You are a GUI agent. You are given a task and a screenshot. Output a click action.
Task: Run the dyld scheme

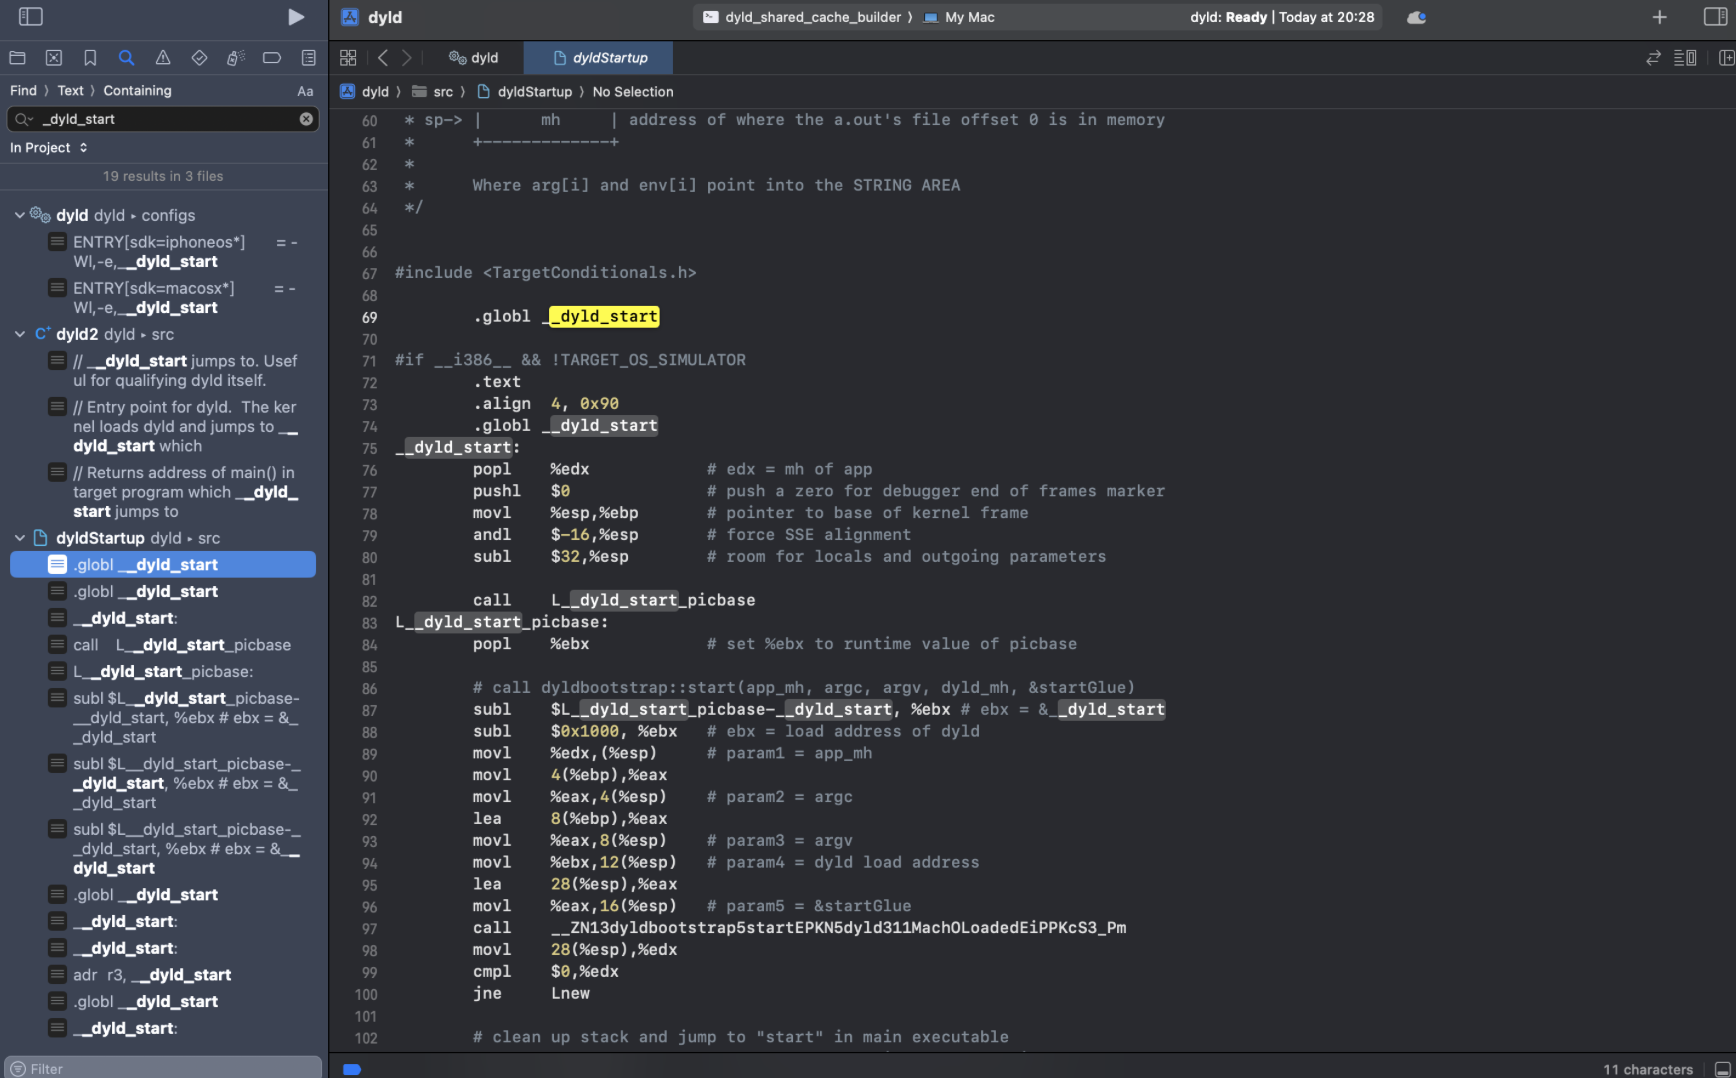click(x=296, y=17)
